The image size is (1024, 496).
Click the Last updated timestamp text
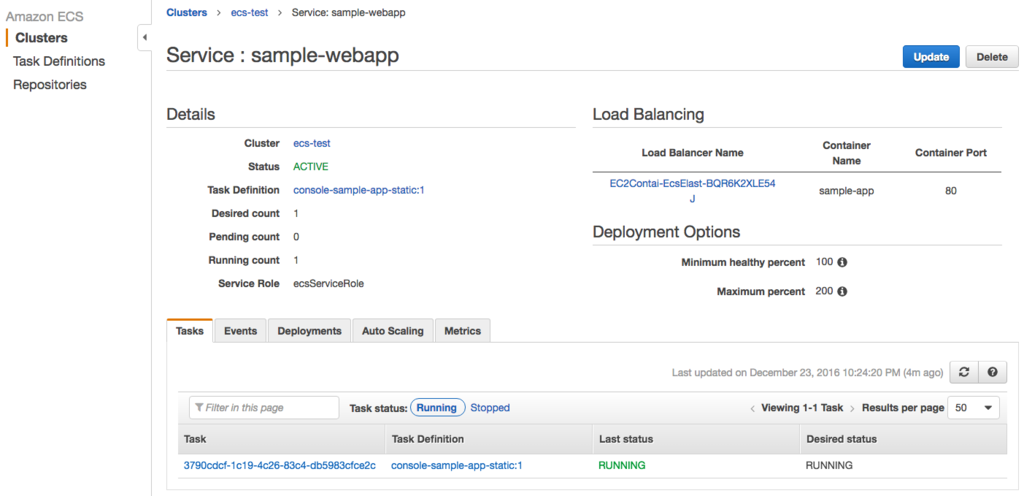pyautogui.click(x=807, y=373)
